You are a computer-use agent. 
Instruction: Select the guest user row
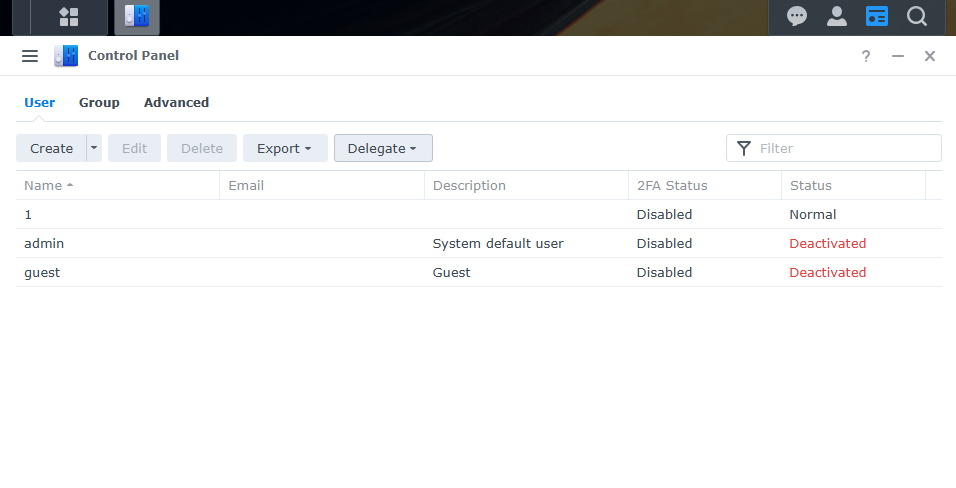point(300,272)
